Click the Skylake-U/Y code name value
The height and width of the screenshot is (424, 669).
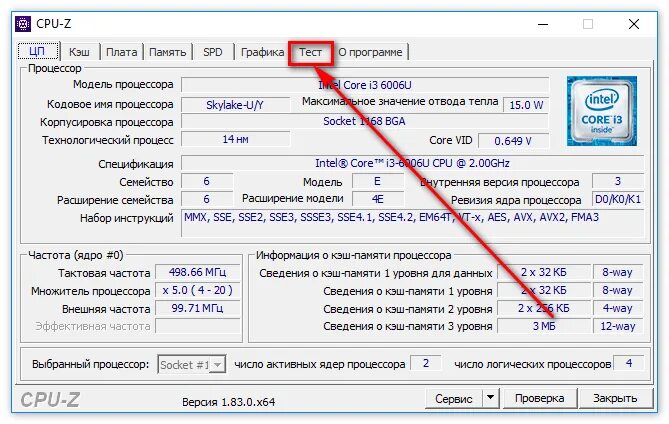pyautogui.click(x=235, y=105)
